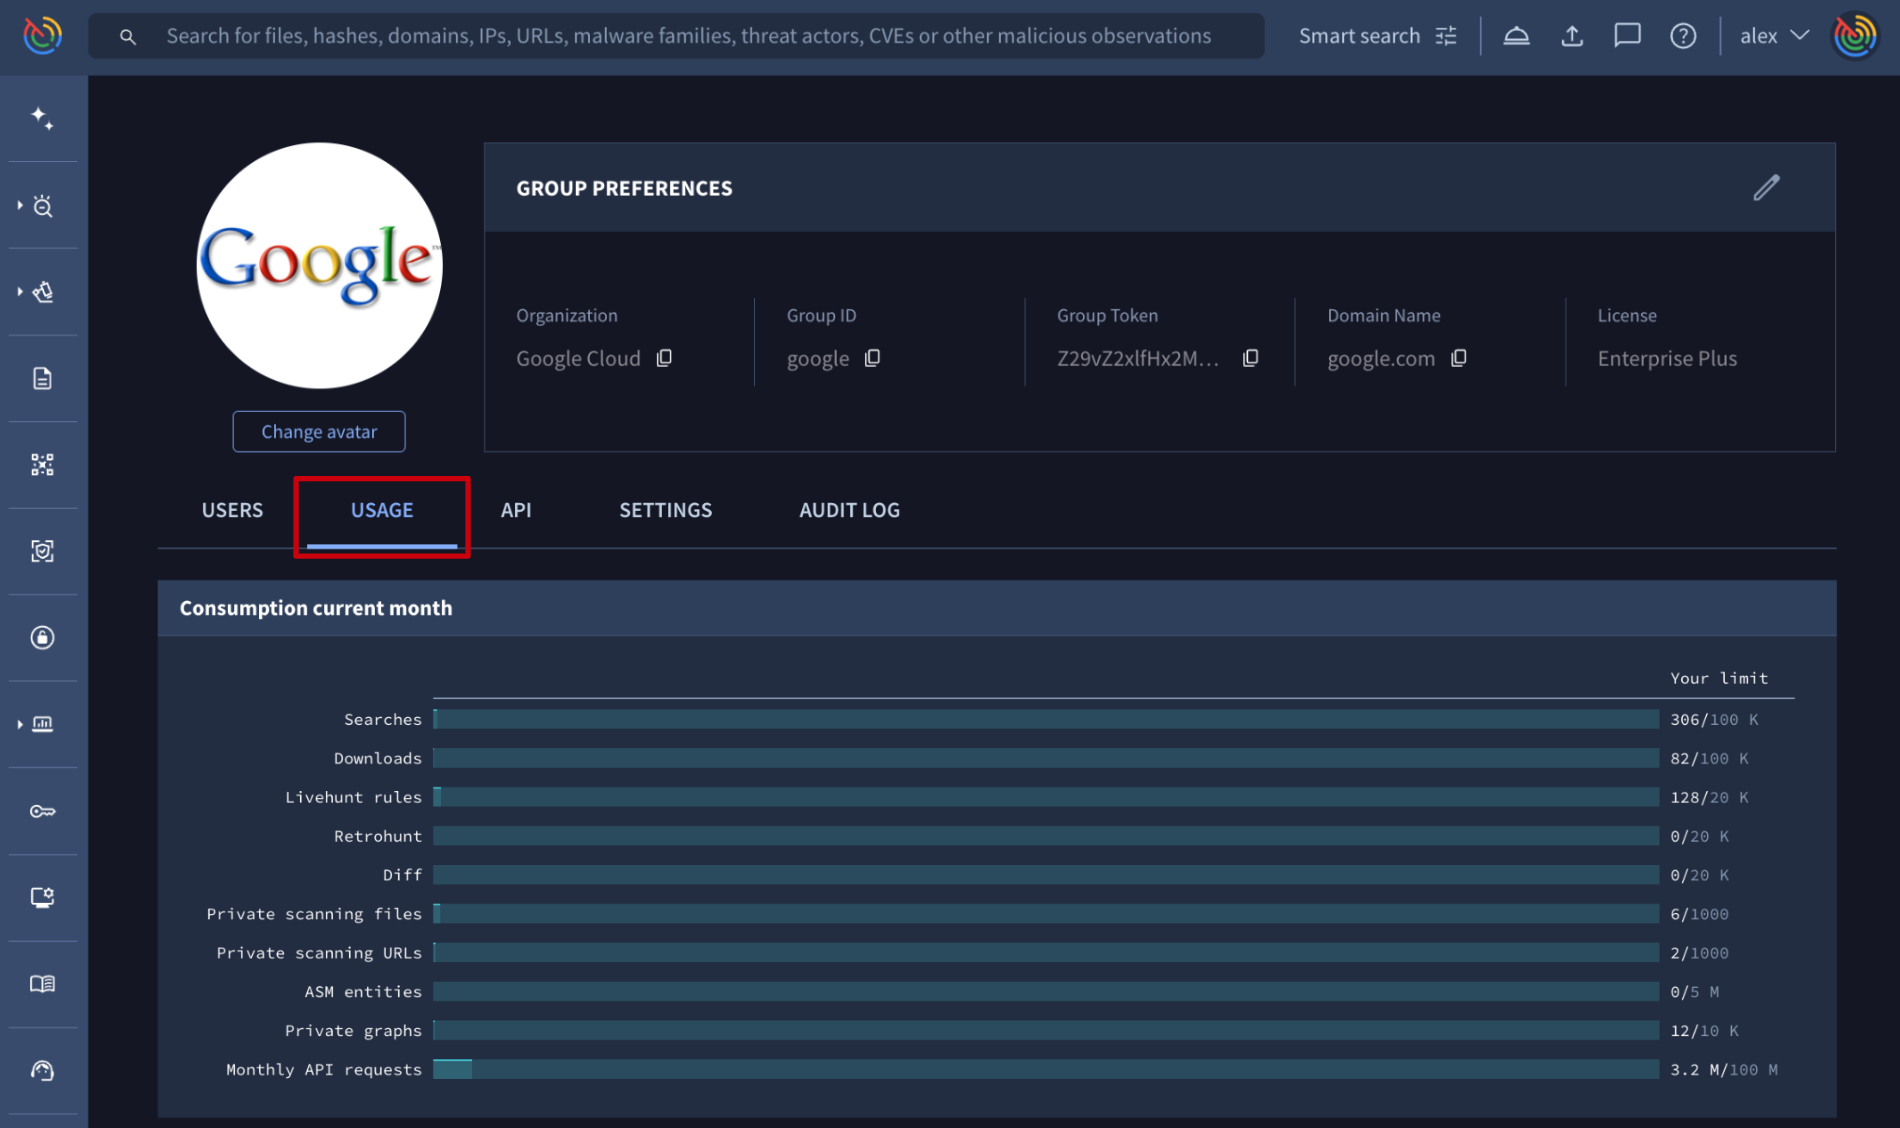Click the 'Your limit' column header
This screenshot has height=1128, width=1900.
1719,678
